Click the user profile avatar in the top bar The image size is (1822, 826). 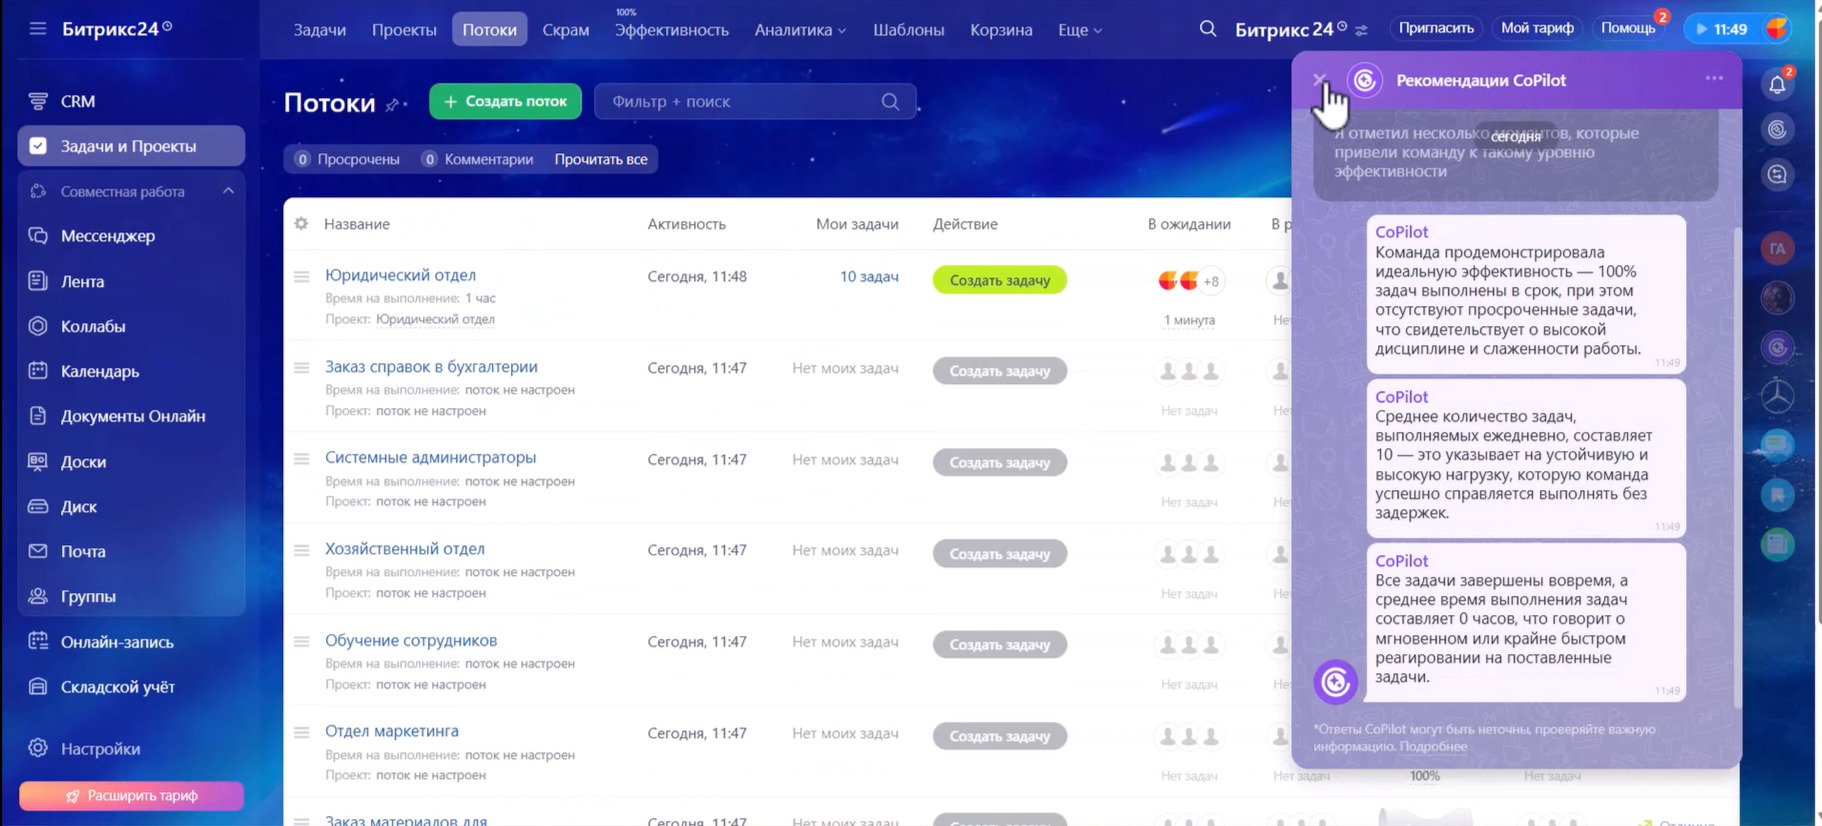pyautogui.click(x=1777, y=29)
